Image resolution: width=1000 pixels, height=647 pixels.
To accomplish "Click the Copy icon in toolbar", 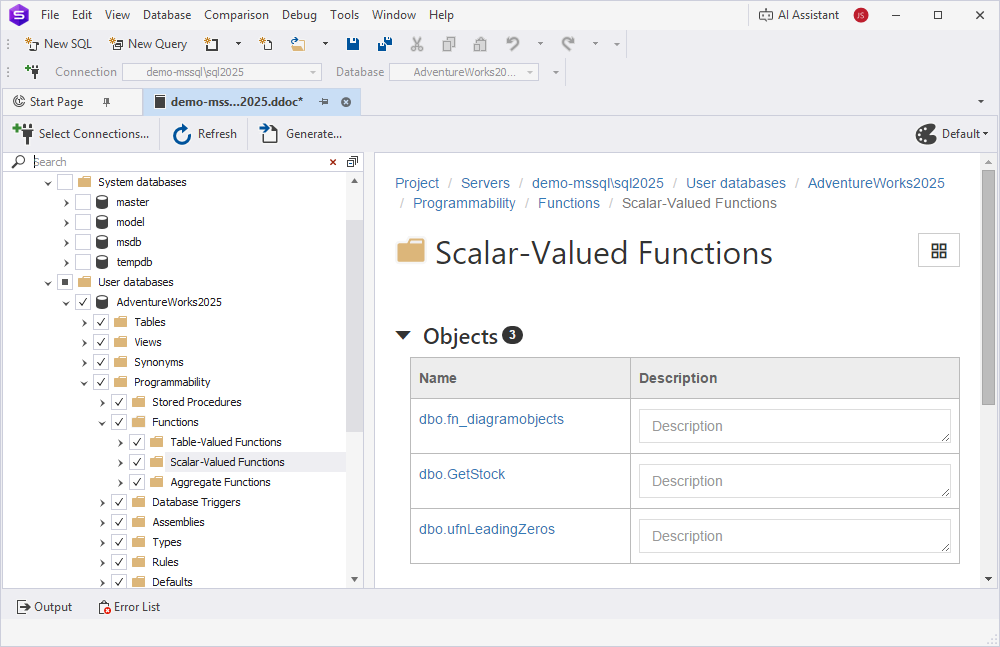I will point(449,44).
